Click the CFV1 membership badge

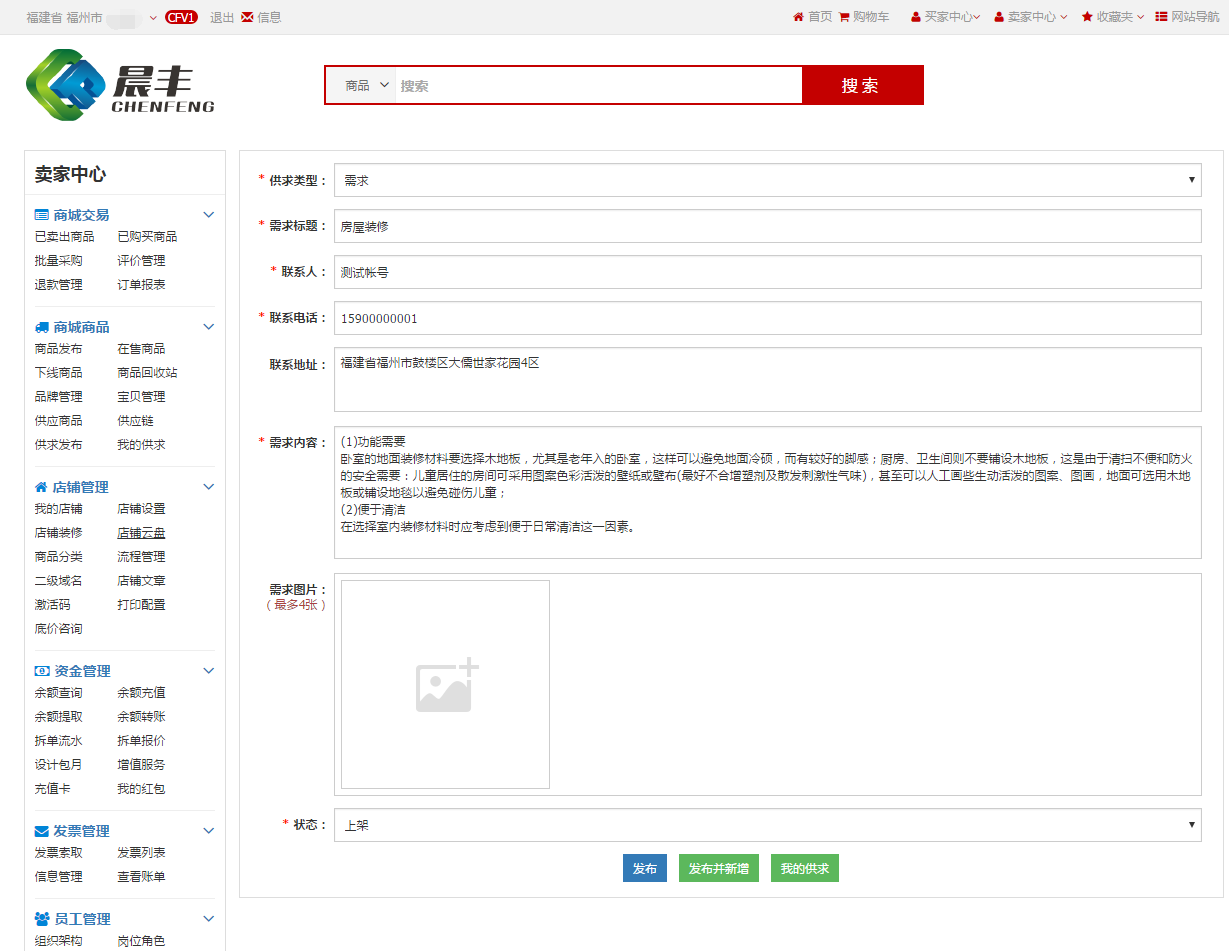click(181, 17)
